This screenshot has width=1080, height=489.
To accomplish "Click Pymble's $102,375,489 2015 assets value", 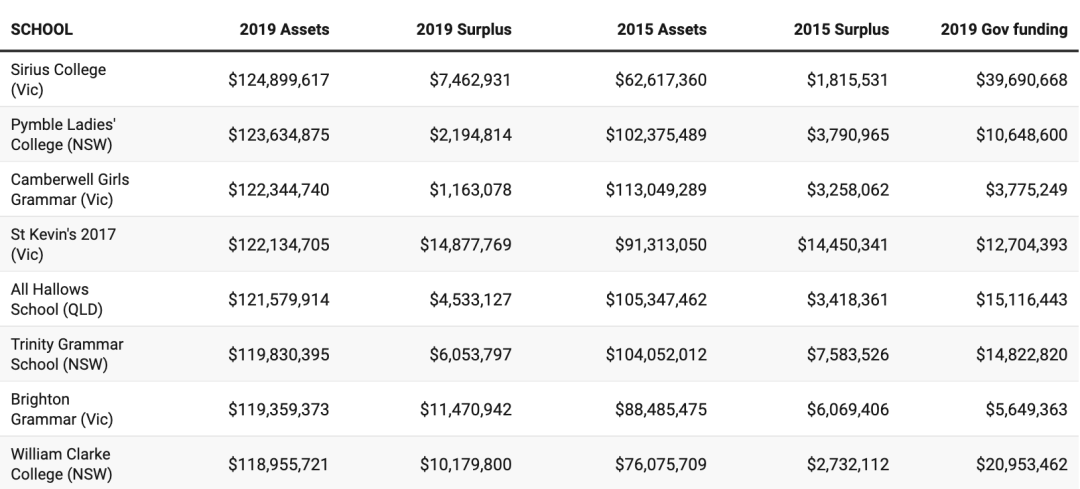I will tap(656, 134).
